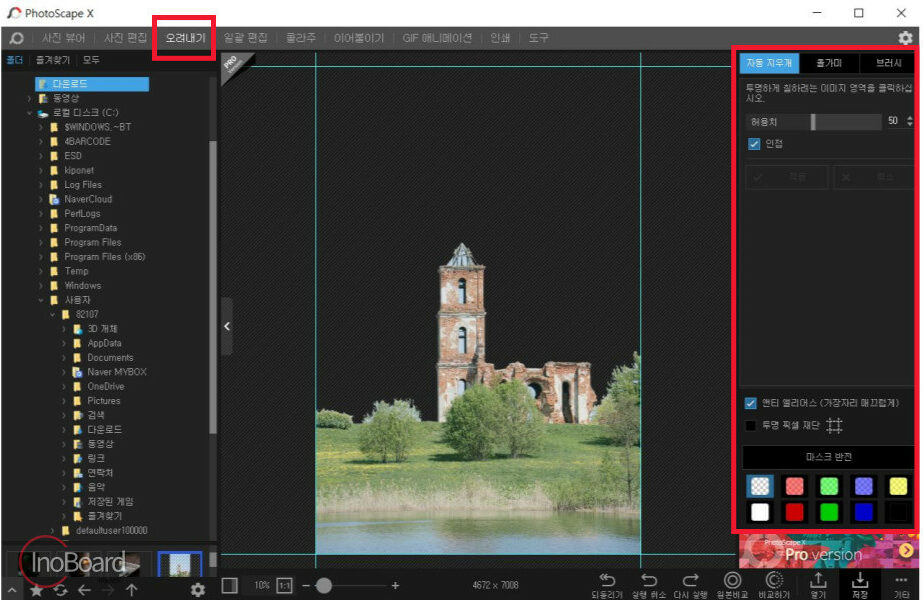
Task: Click the 마스크 반전 button
Action: coord(828,457)
